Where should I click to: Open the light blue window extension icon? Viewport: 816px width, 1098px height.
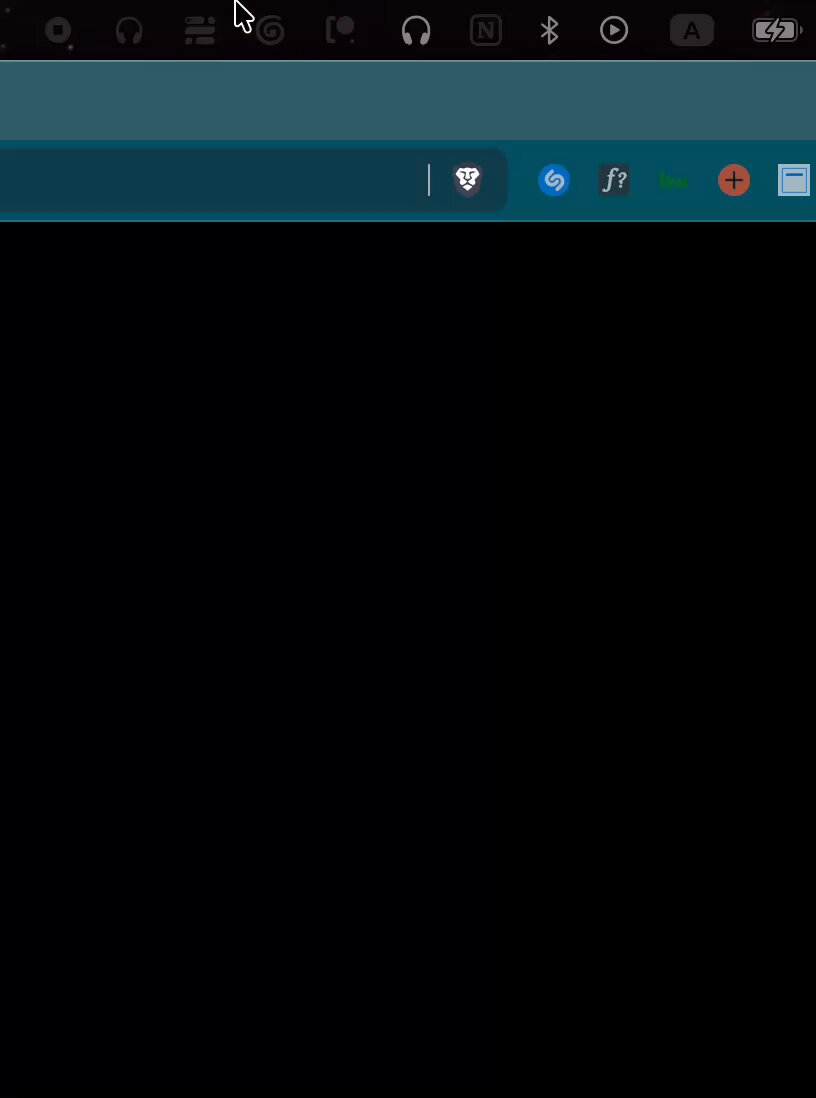794,181
